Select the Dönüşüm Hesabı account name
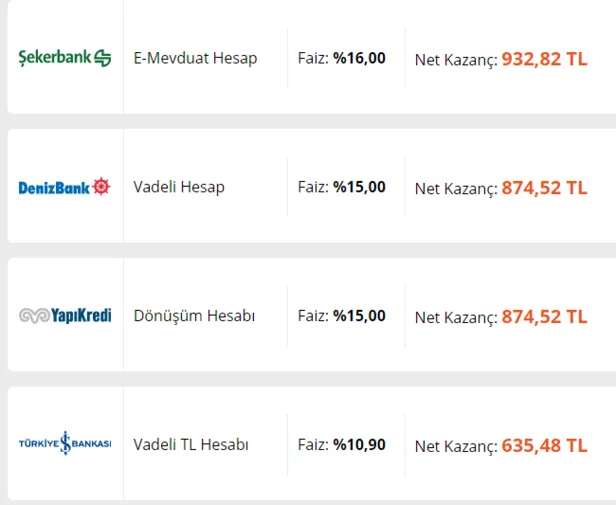 (194, 316)
